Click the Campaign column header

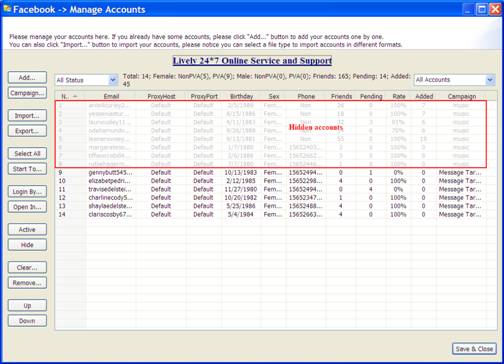462,96
